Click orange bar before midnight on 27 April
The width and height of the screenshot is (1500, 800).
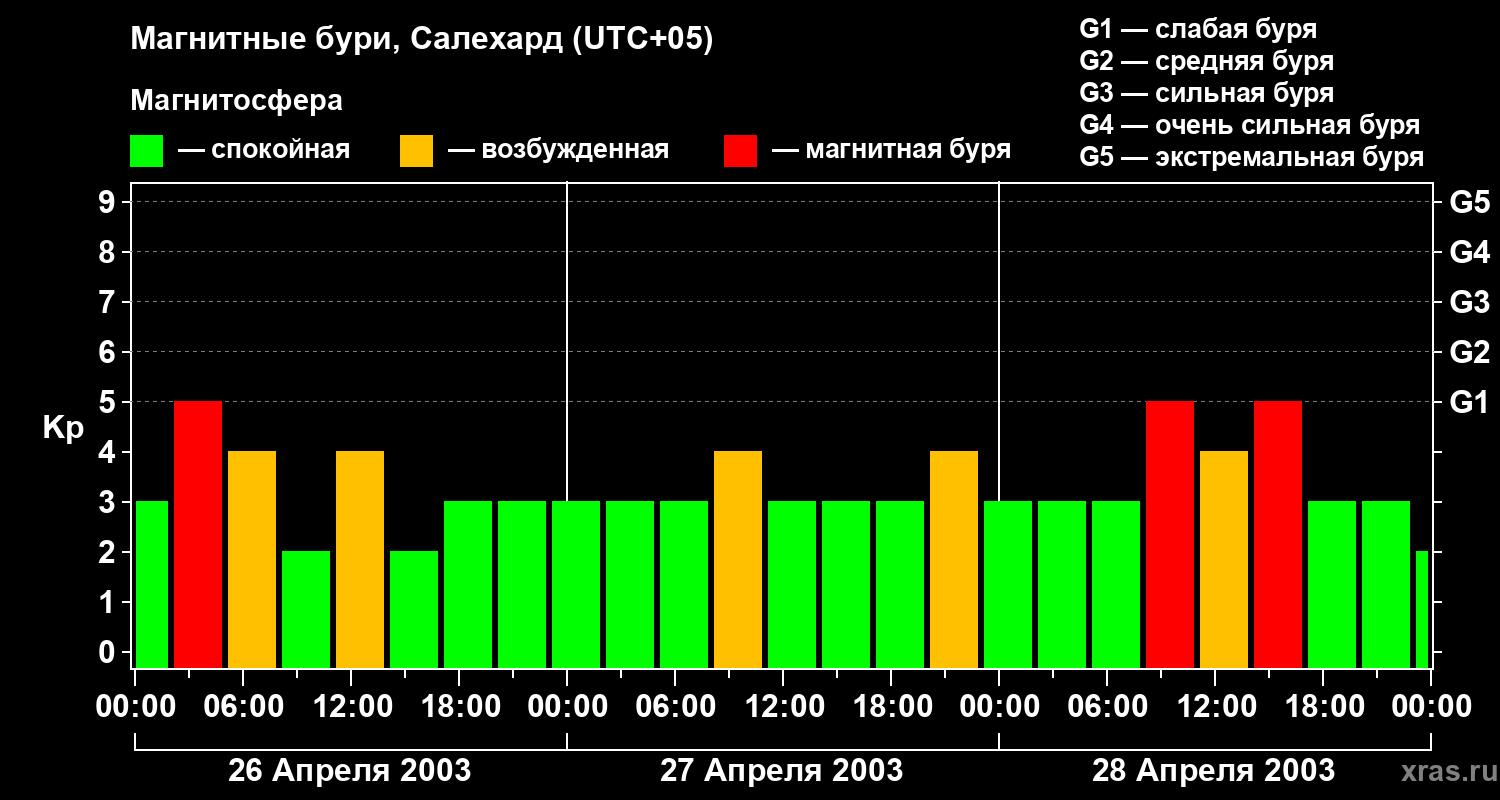click(954, 560)
